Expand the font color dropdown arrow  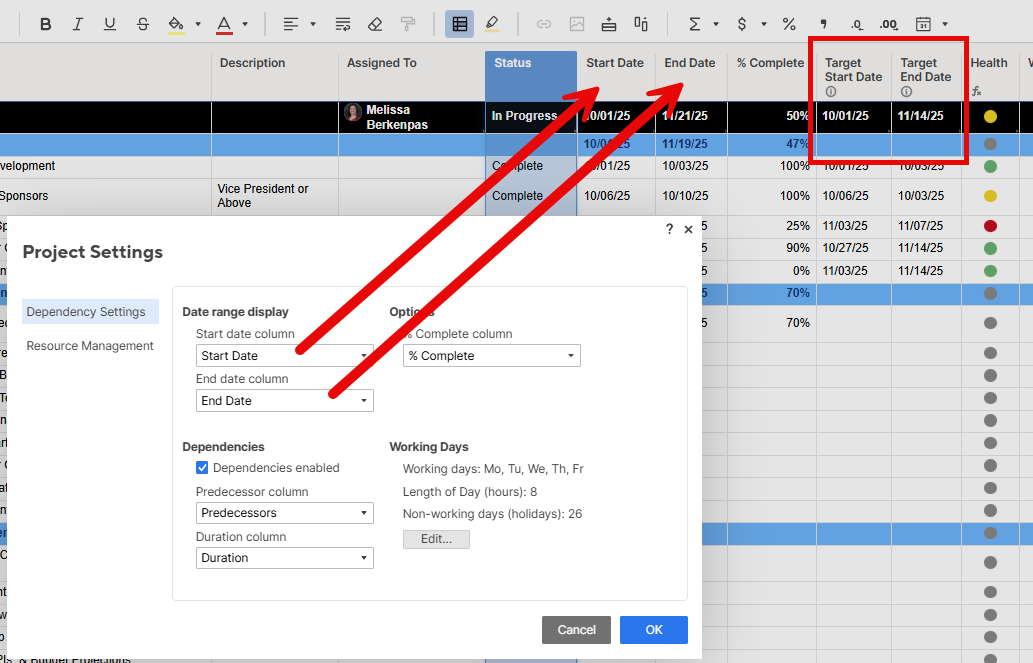click(245, 24)
